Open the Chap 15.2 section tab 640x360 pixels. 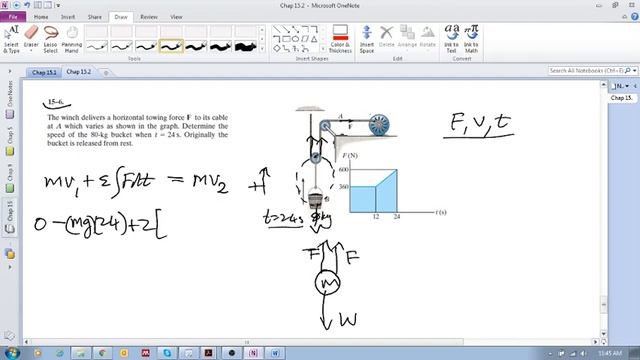point(79,72)
